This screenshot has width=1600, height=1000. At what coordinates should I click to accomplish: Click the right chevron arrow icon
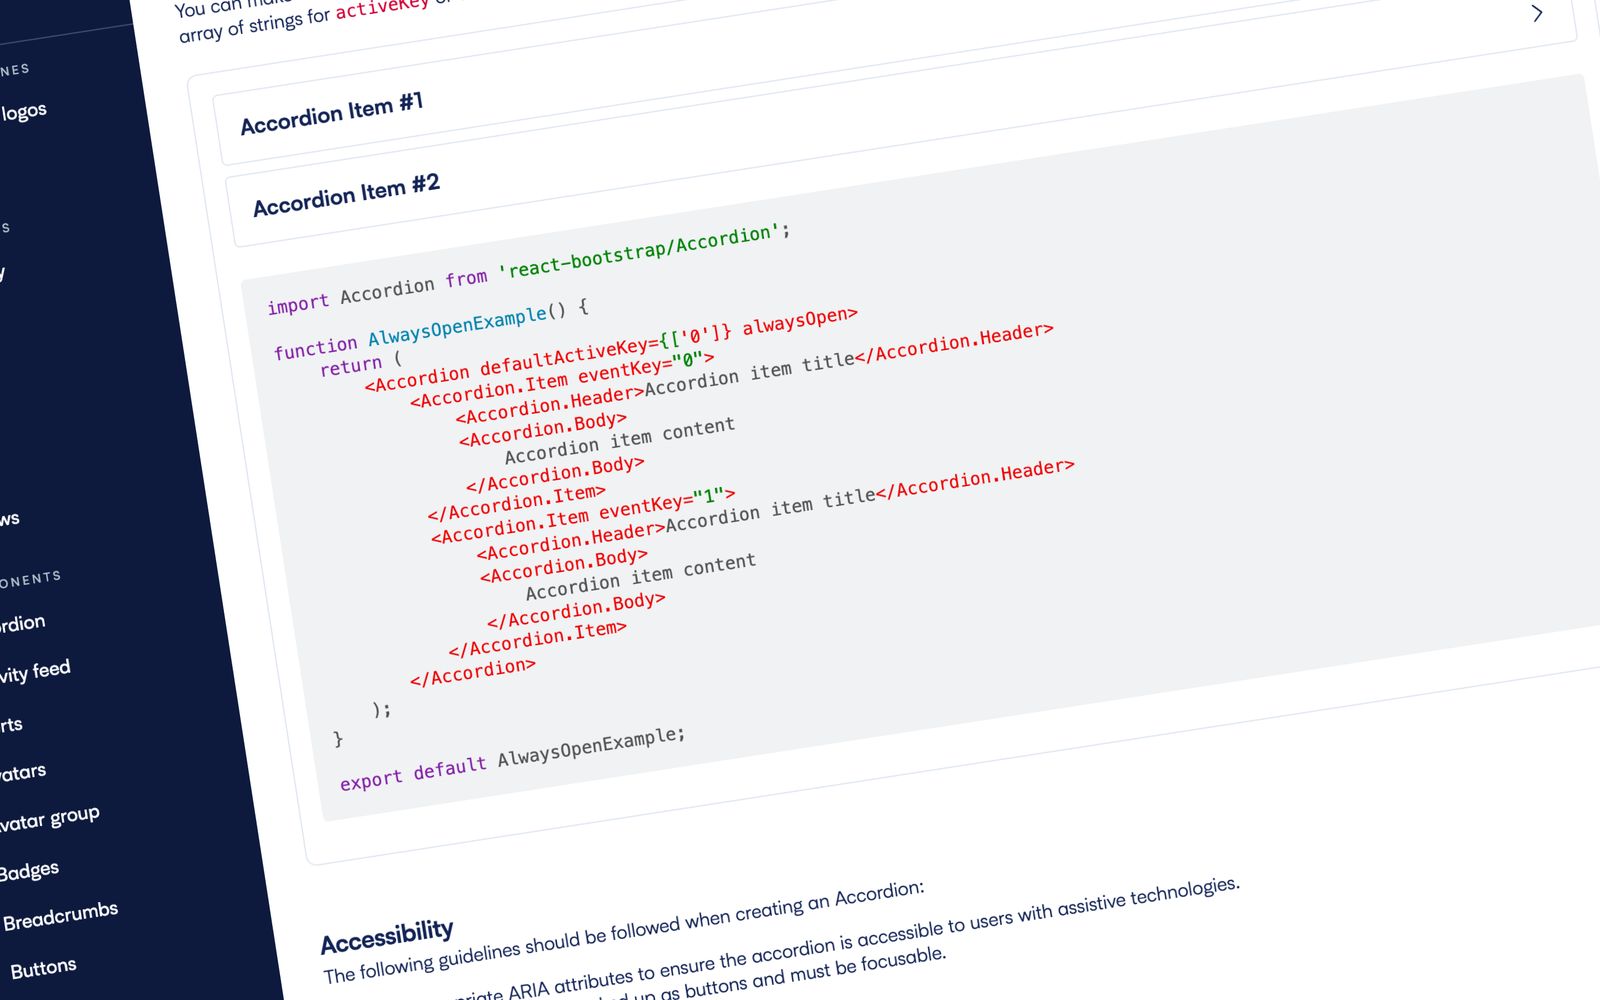point(1537,14)
